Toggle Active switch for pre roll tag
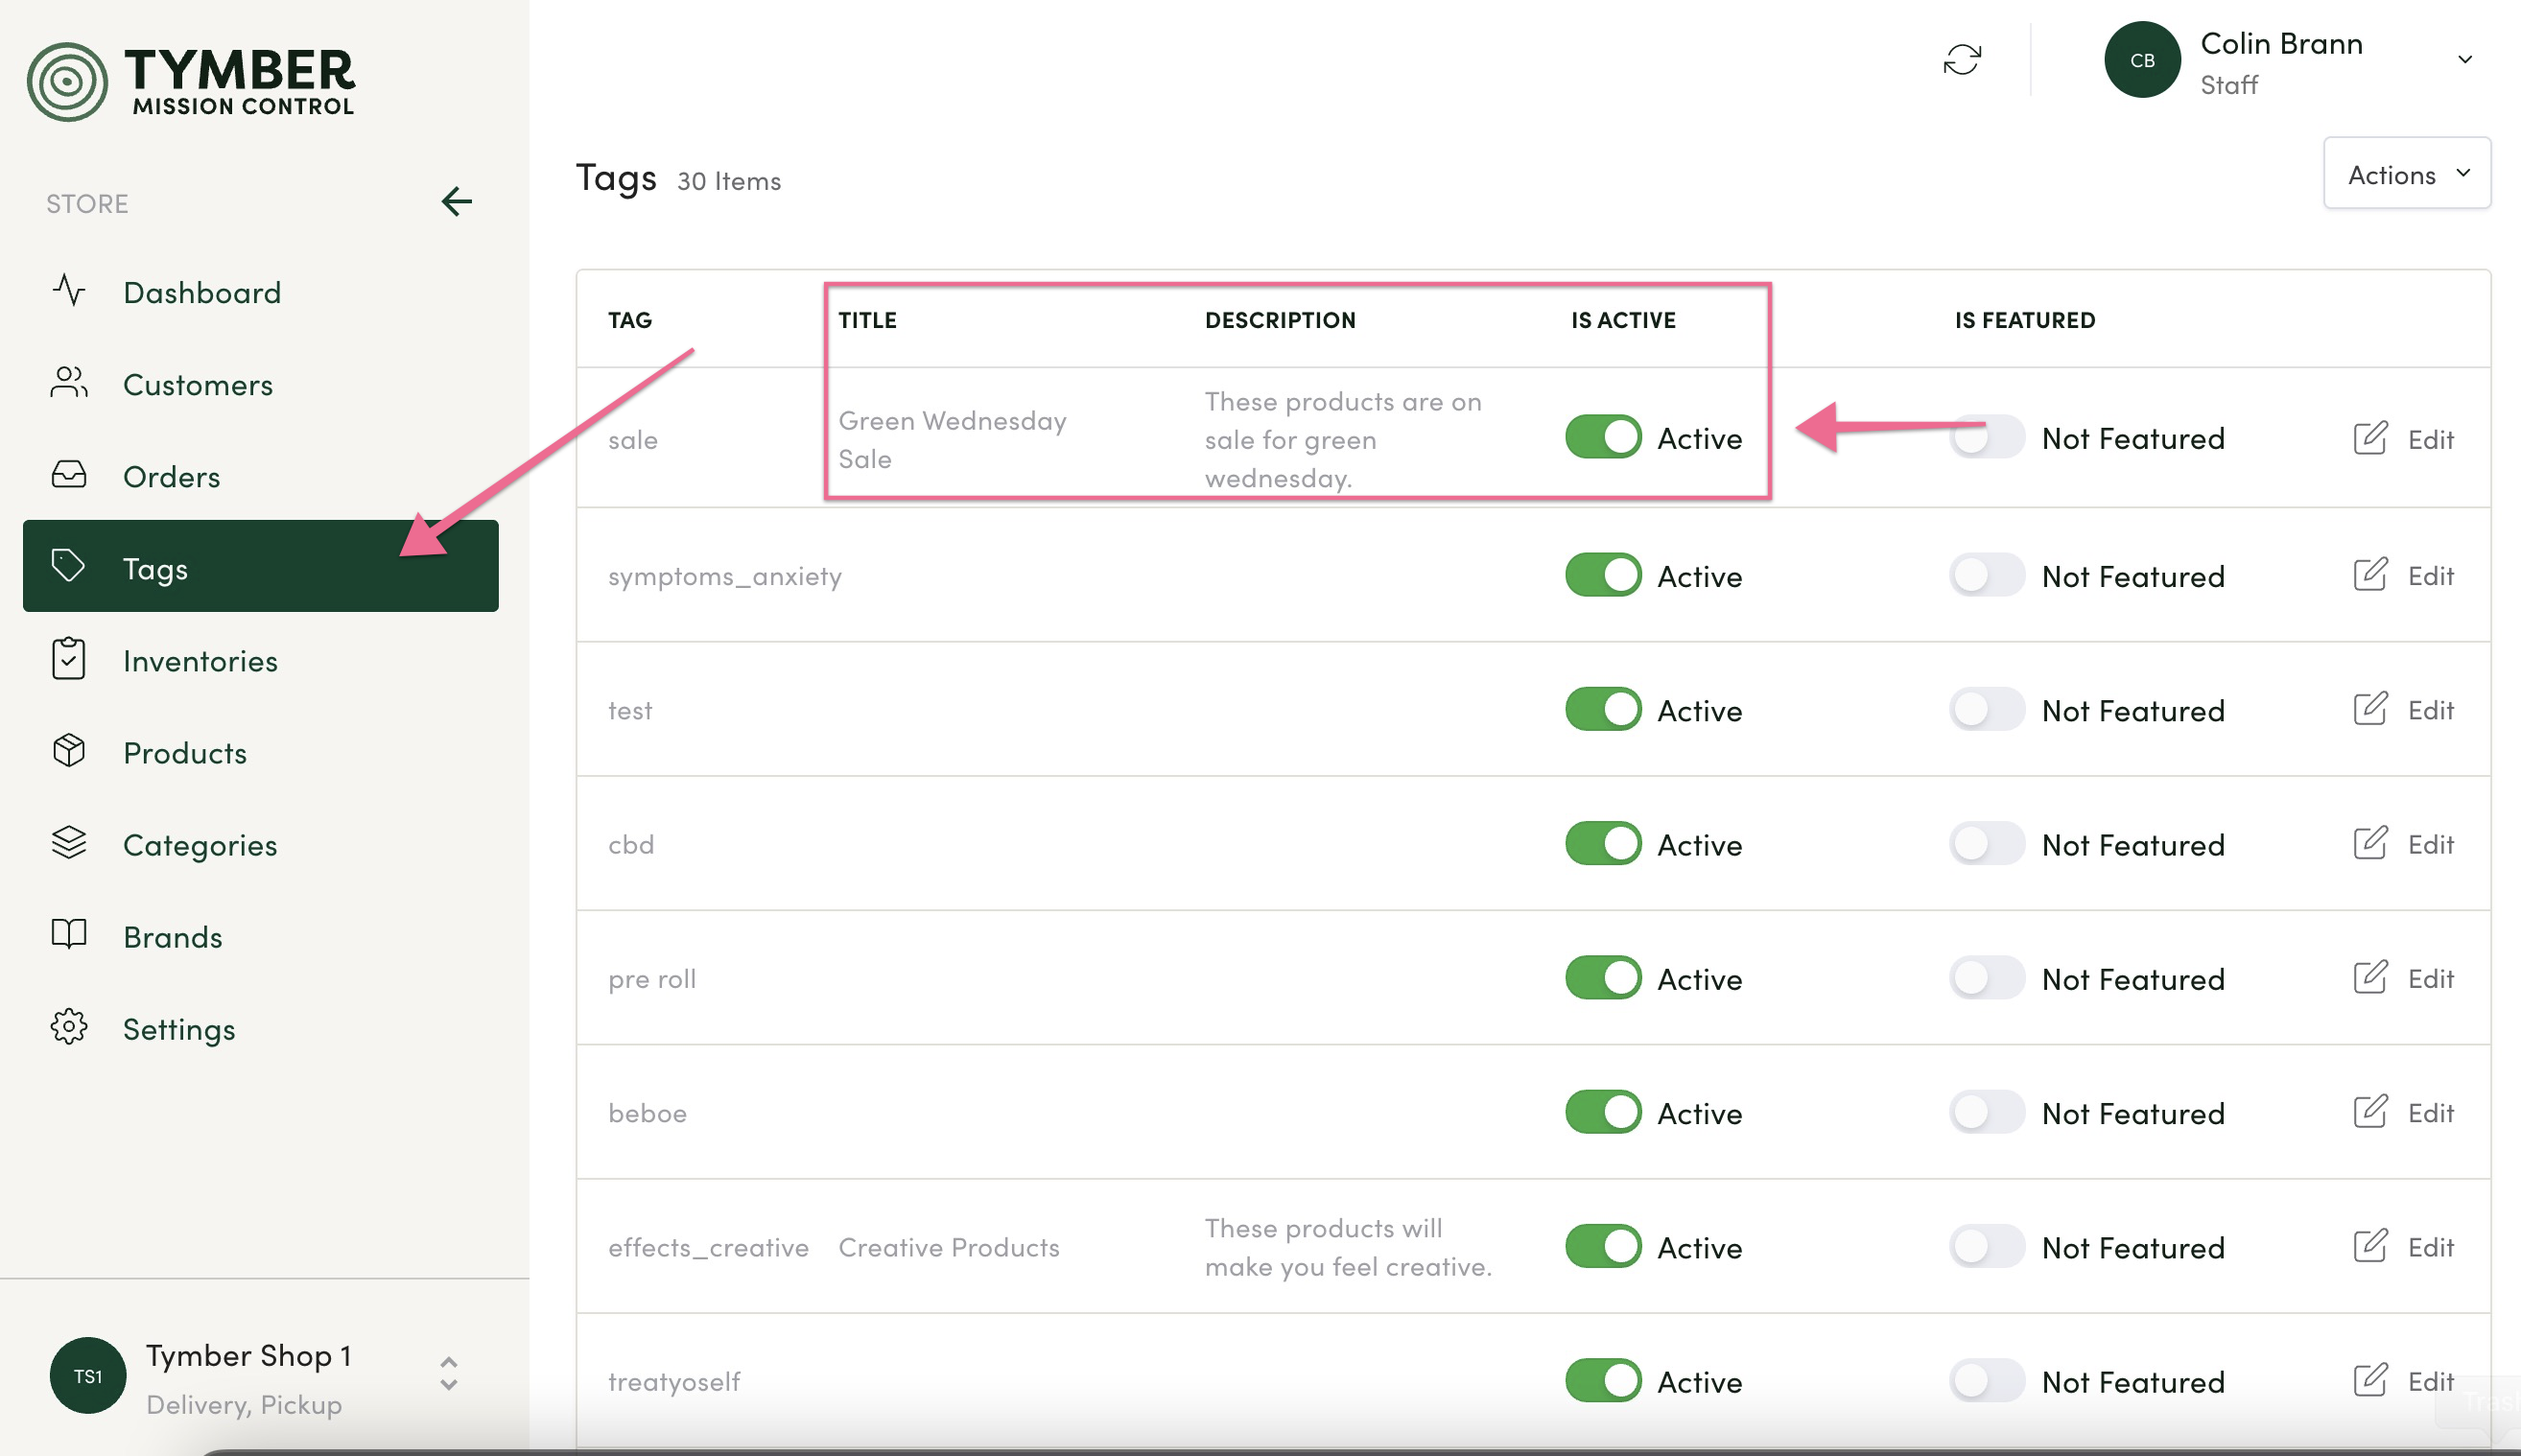The height and width of the screenshot is (1456, 2521). click(1603, 977)
